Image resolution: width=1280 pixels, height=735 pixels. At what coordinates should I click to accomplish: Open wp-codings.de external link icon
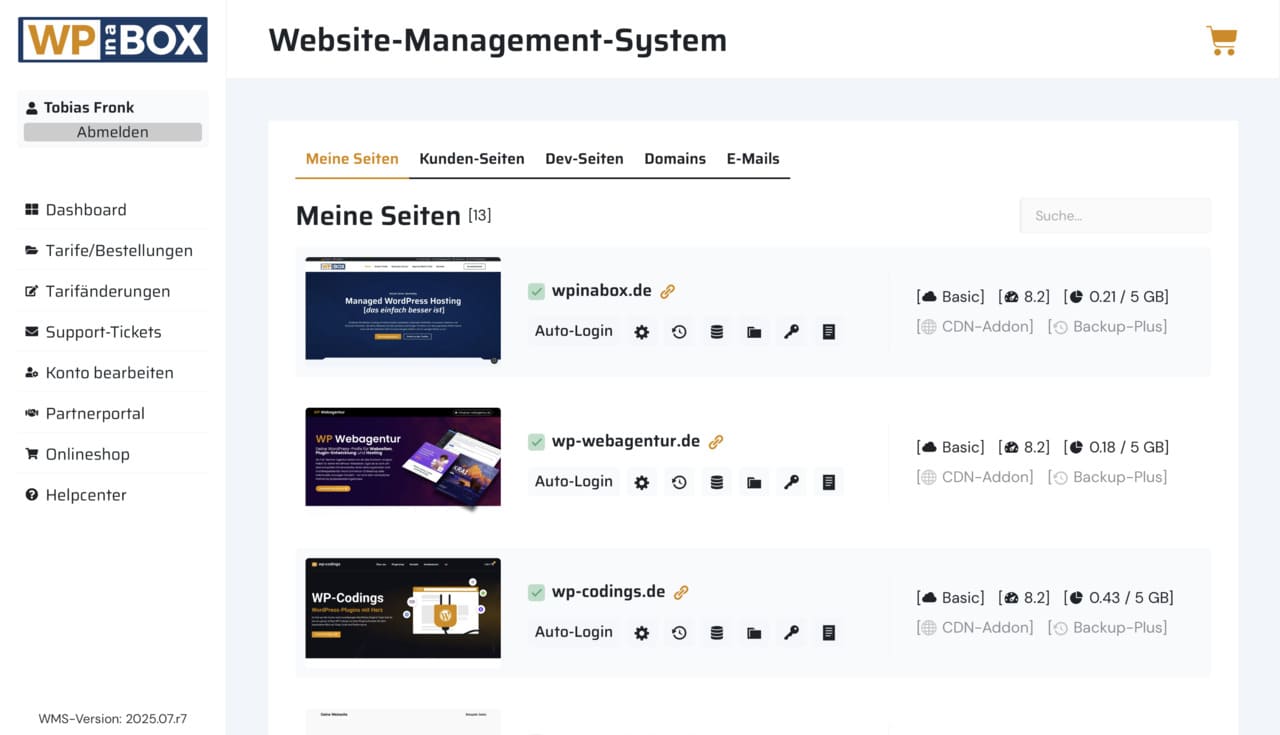[681, 592]
